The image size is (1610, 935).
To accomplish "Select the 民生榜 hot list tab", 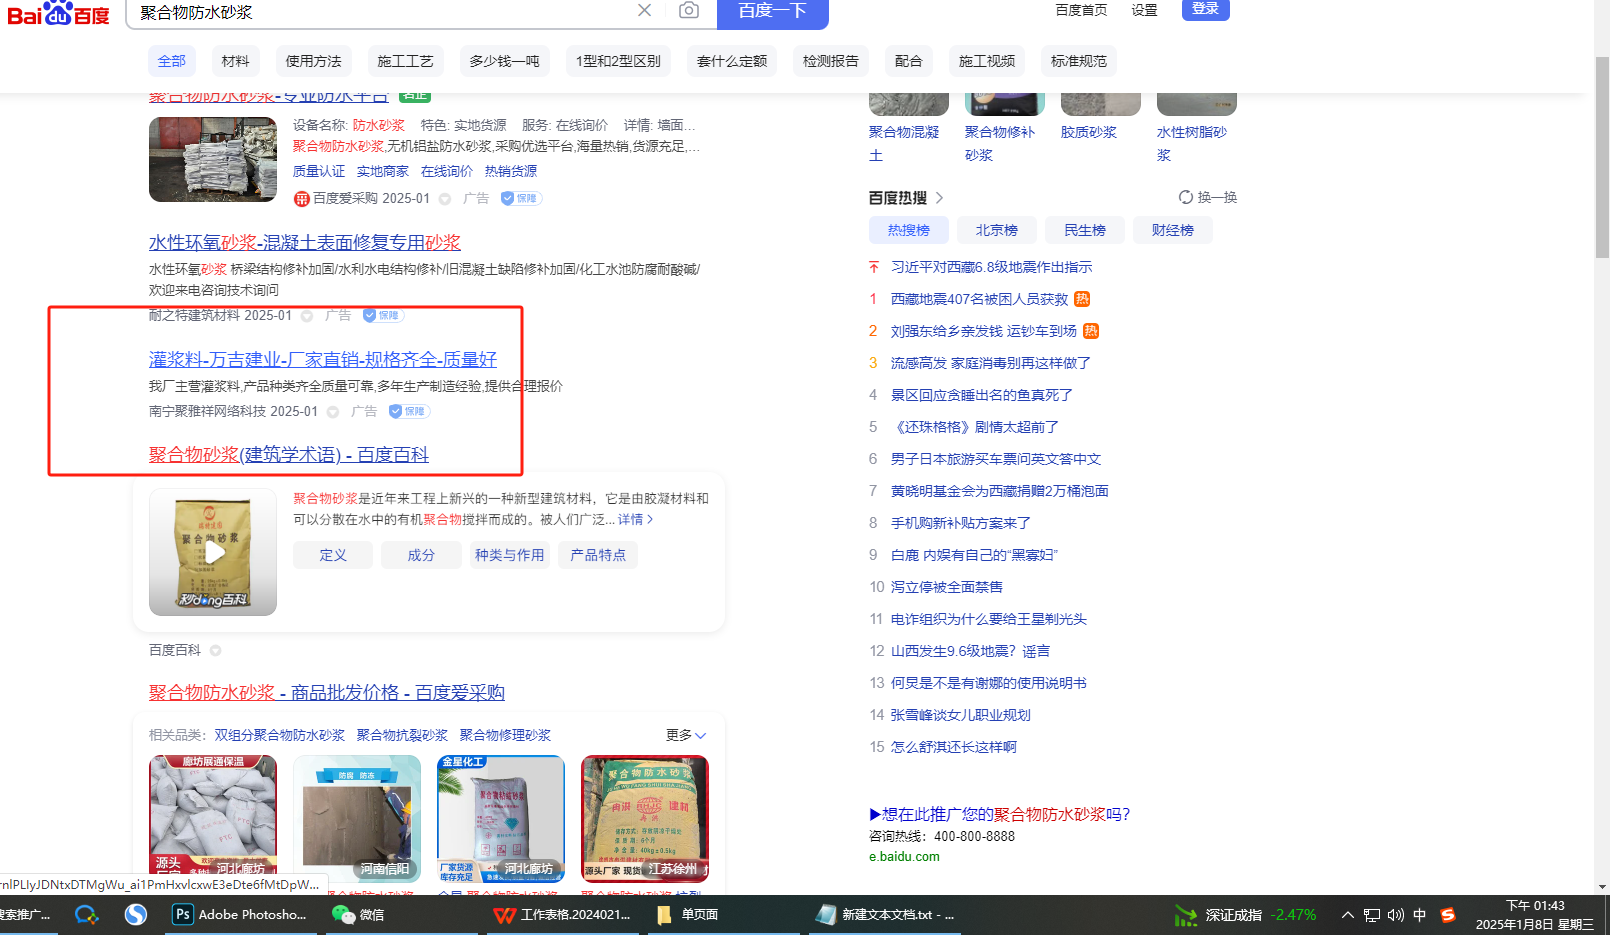I will click(x=1084, y=230).
